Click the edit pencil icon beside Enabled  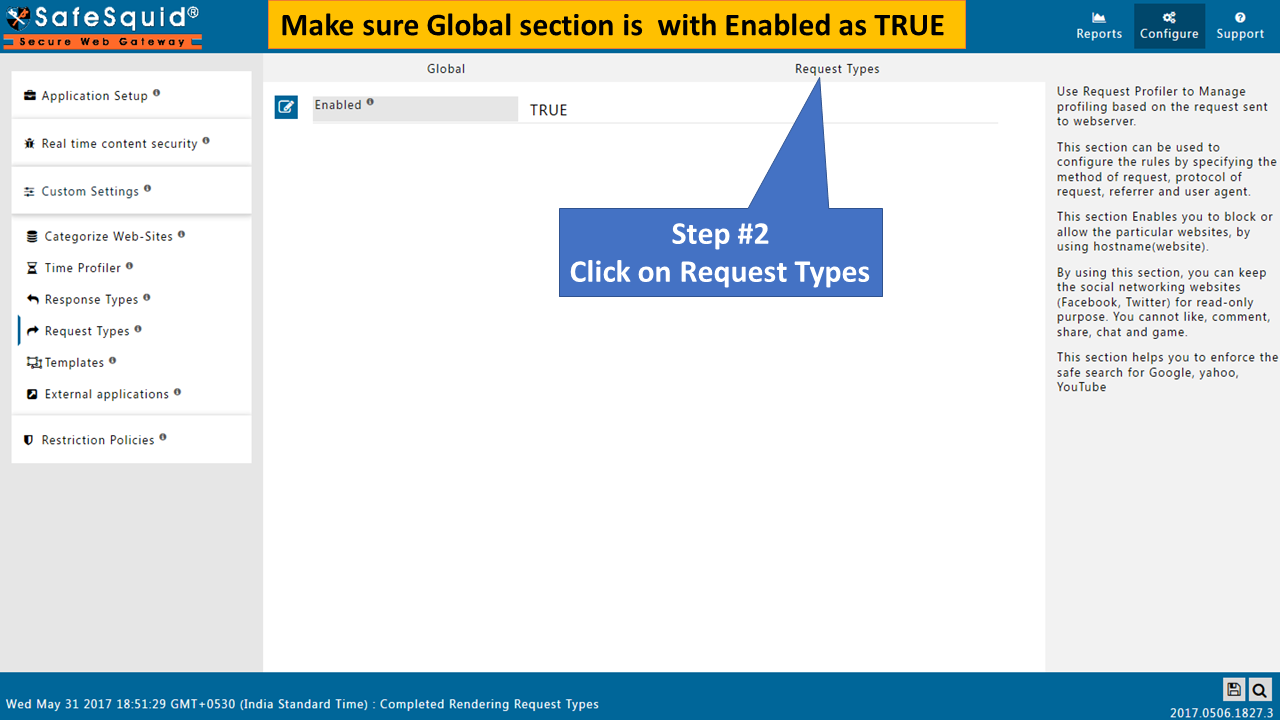(286, 107)
